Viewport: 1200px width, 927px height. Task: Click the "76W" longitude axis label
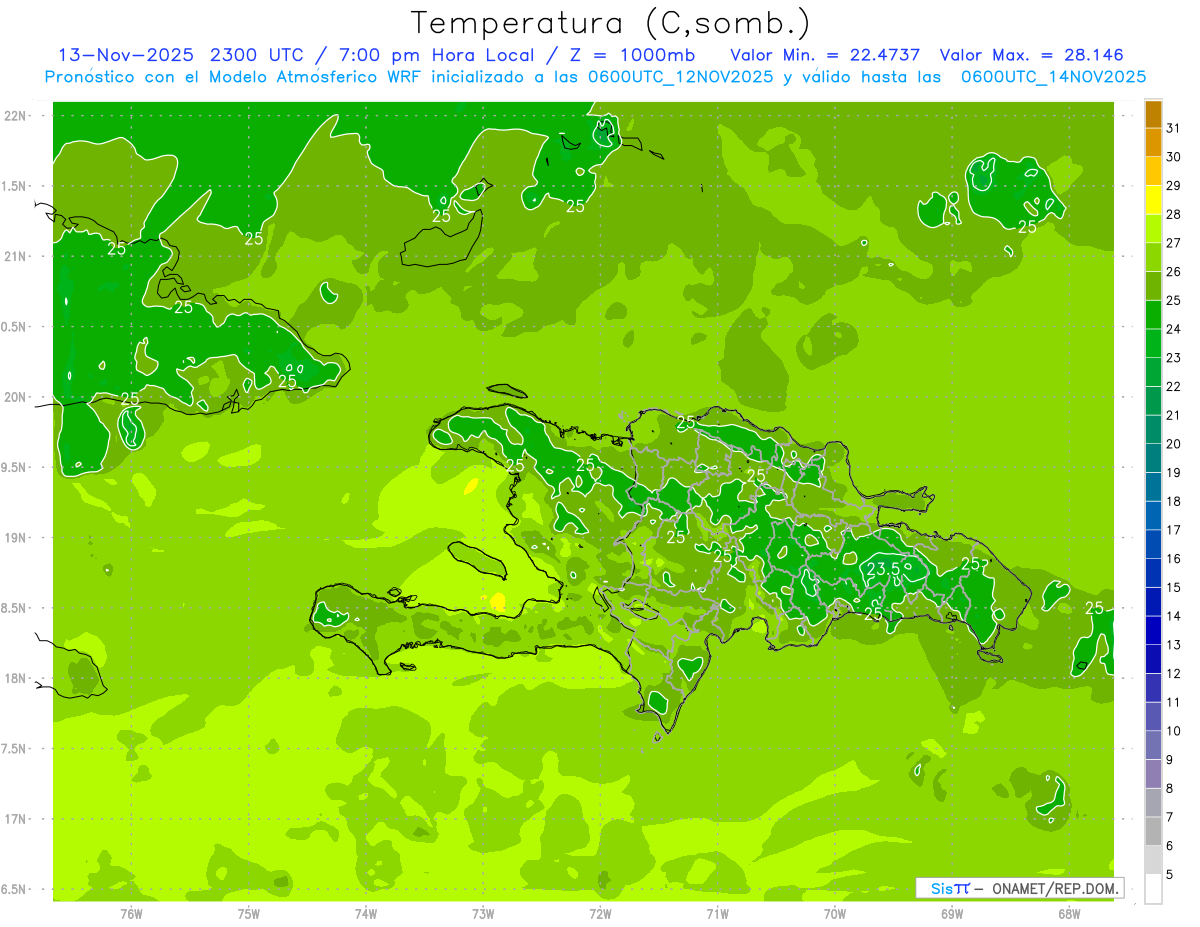click(x=131, y=913)
